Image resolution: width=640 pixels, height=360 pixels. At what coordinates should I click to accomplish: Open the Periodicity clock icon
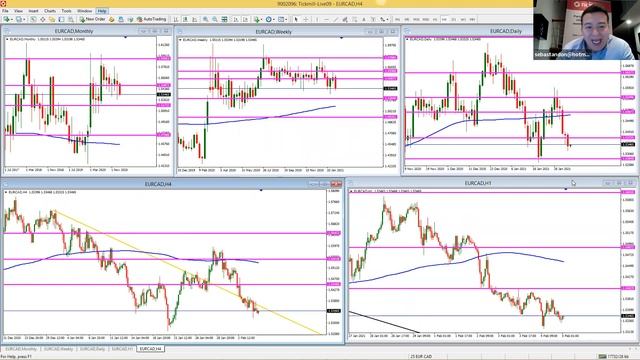coord(269,19)
